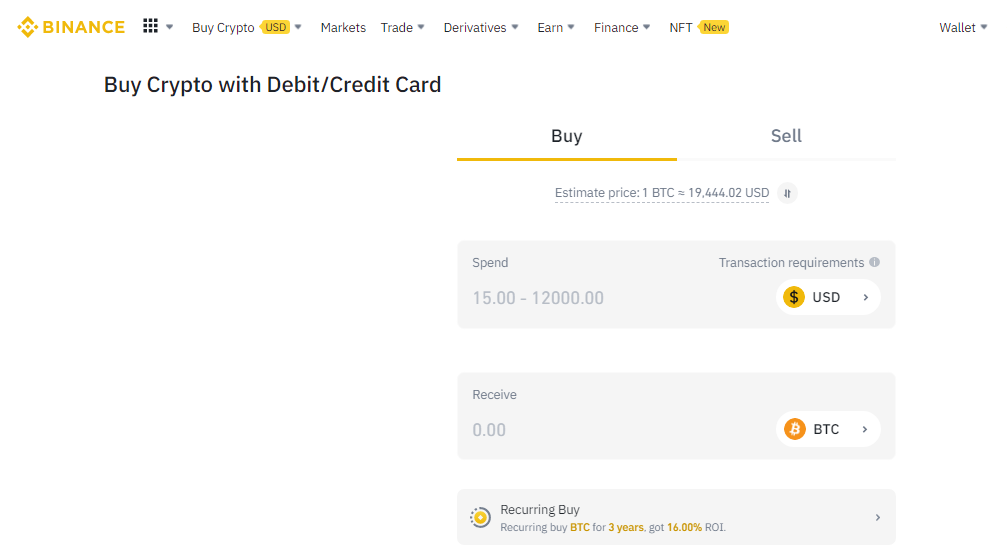This screenshot has width=1007, height=558.
Task: Open the Finance menu
Action: click(615, 28)
